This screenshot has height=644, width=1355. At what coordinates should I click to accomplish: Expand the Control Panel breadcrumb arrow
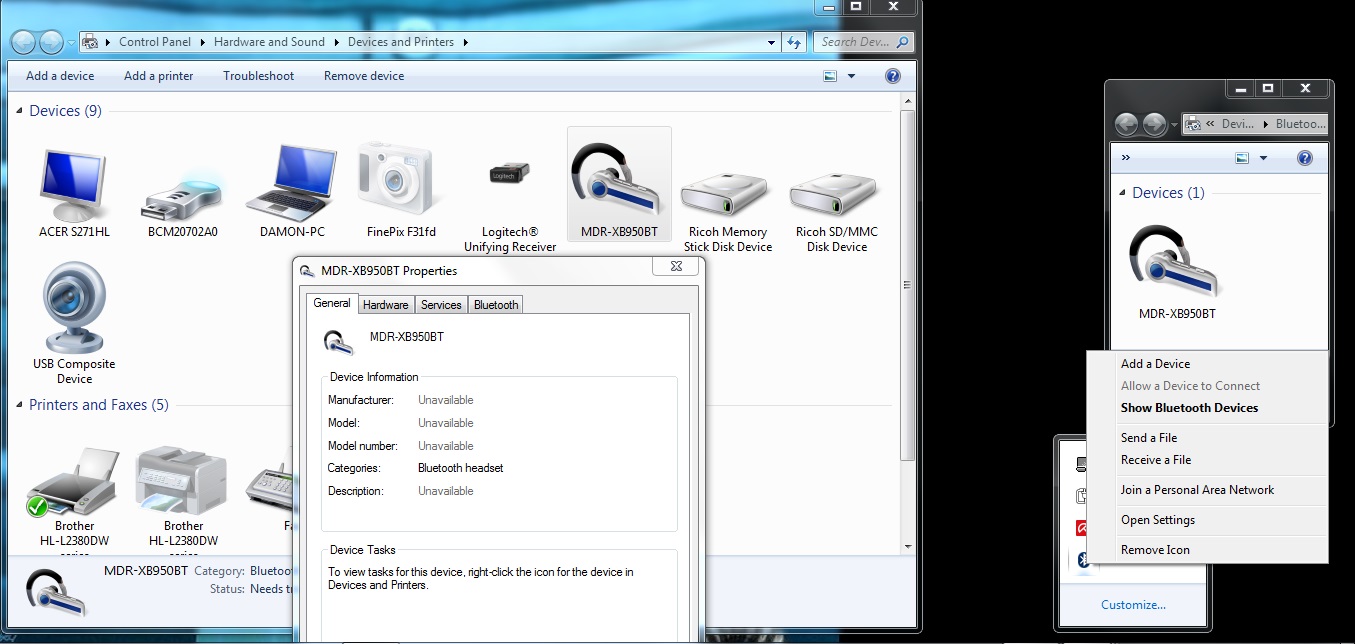point(201,42)
